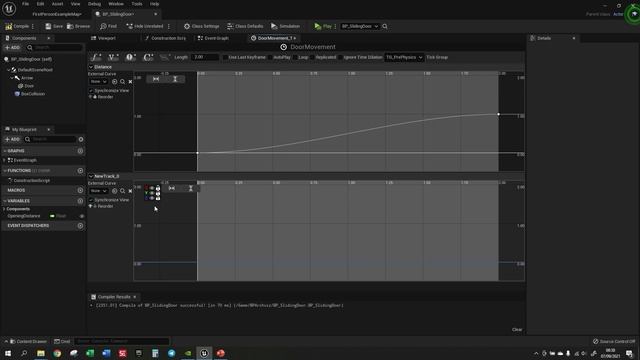Compile the blueprint with the Compile button
Viewport: 640px width, 360px height.
click(17, 26)
